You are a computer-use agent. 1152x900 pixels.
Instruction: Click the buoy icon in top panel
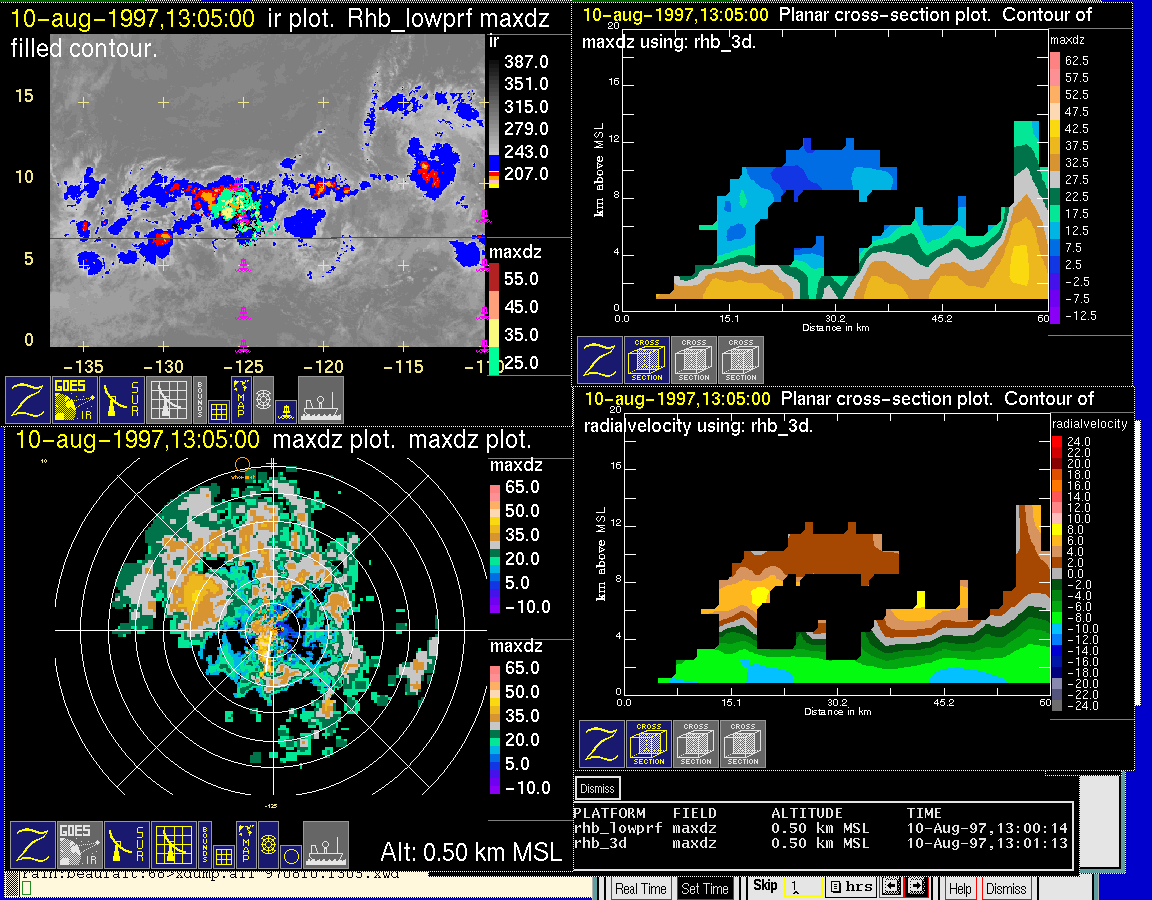[285, 410]
